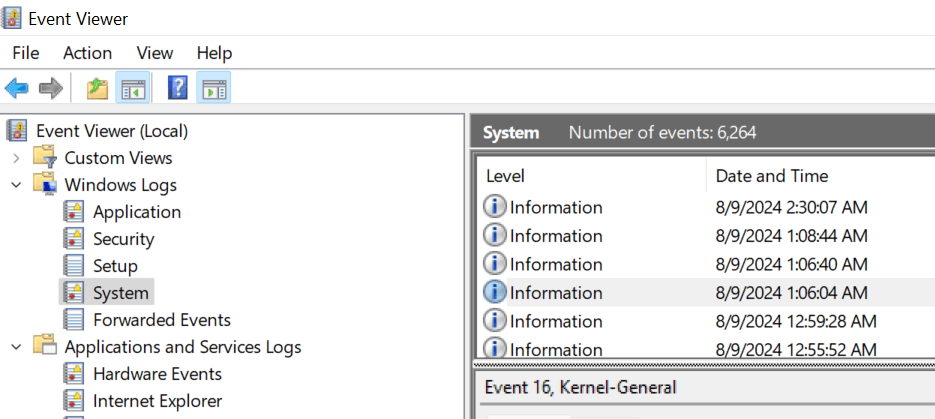The height and width of the screenshot is (419, 935).
Task: Click the Forward arrow toolbar icon
Action: (x=51, y=89)
